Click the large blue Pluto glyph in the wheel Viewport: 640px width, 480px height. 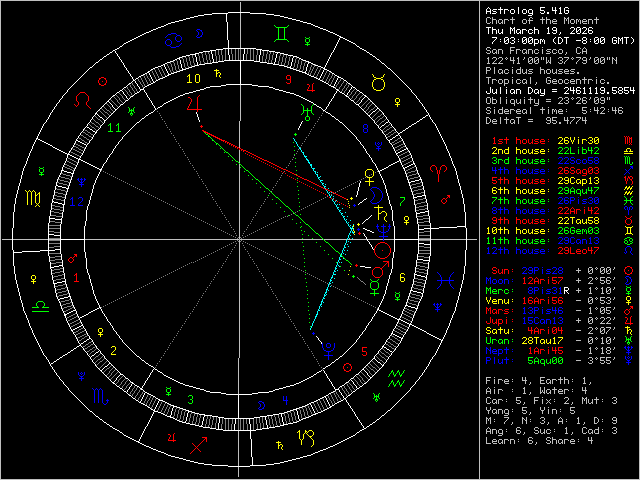328,351
